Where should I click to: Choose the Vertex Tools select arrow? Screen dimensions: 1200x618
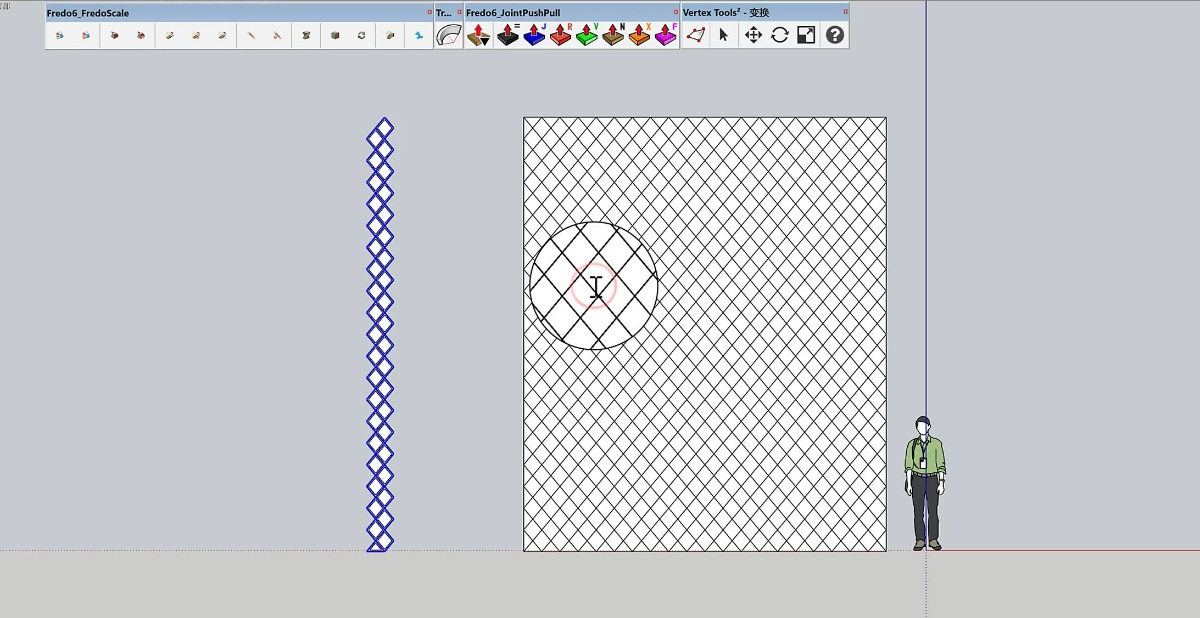click(x=724, y=35)
